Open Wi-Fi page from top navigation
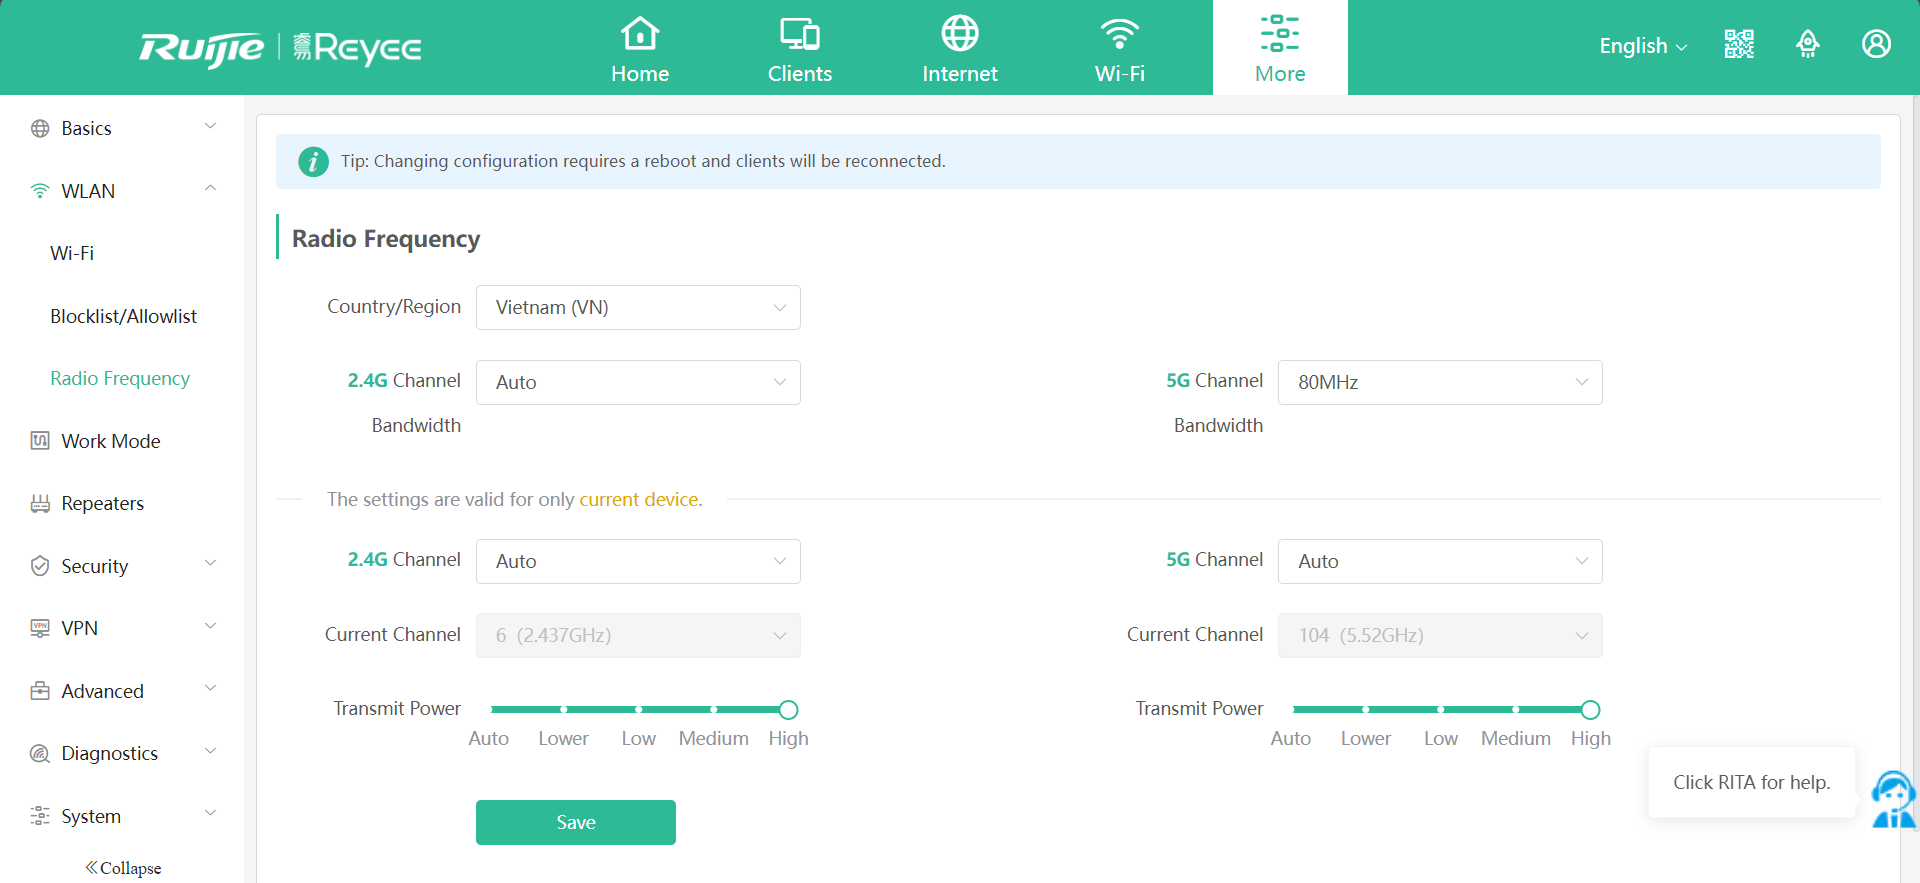This screenshot has width=1920, height=883. (x=1119, y=48)
